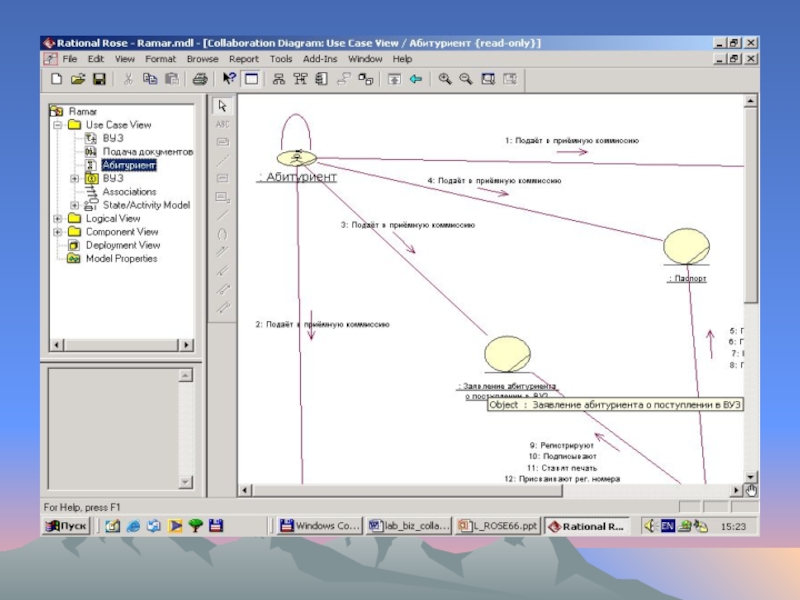Expand the State/Activity Model node
This screenshot has width=800, height=600.
[75, 205]
